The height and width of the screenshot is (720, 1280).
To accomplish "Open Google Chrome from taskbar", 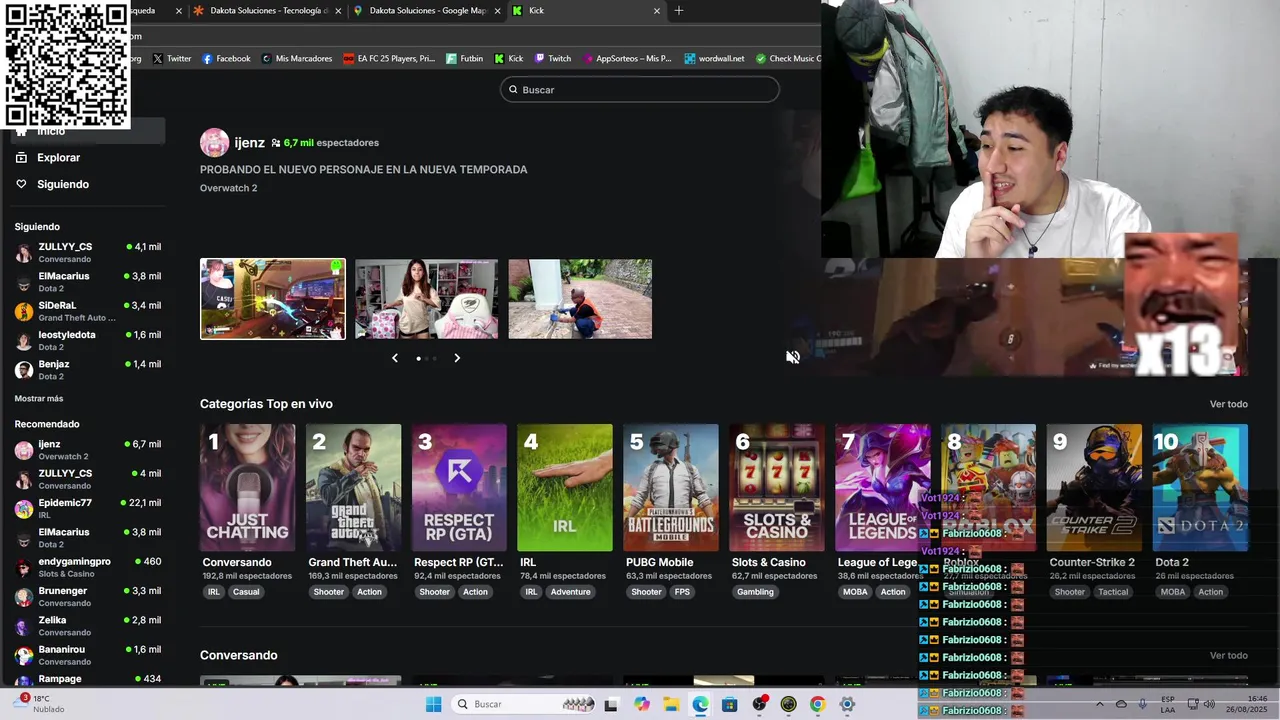I will [x=818, y=704].
